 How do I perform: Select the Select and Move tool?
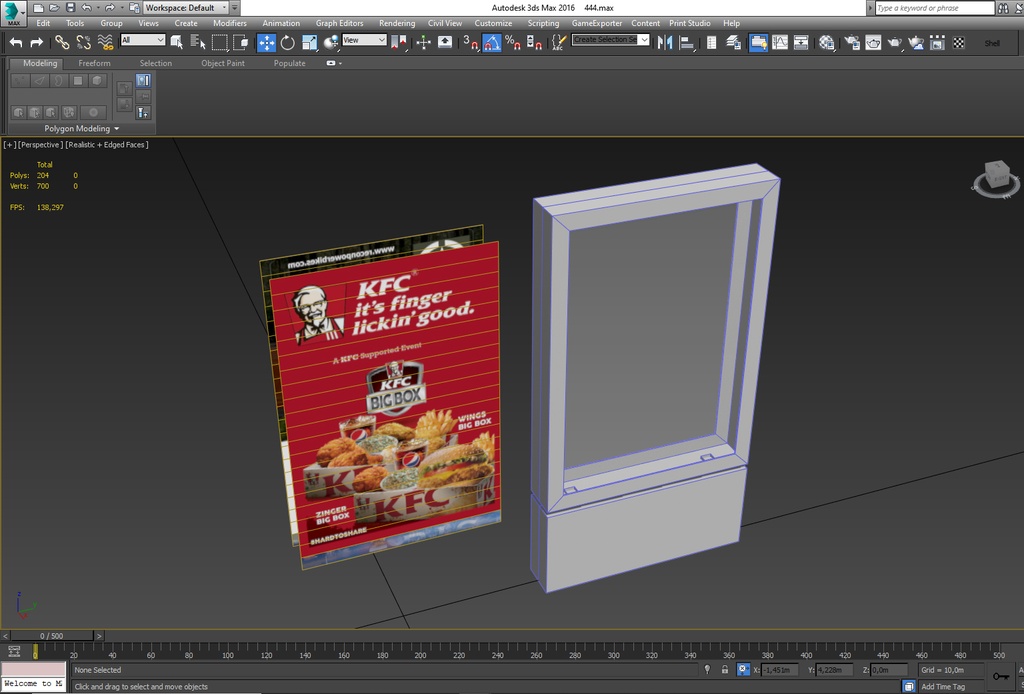[266, 42]
